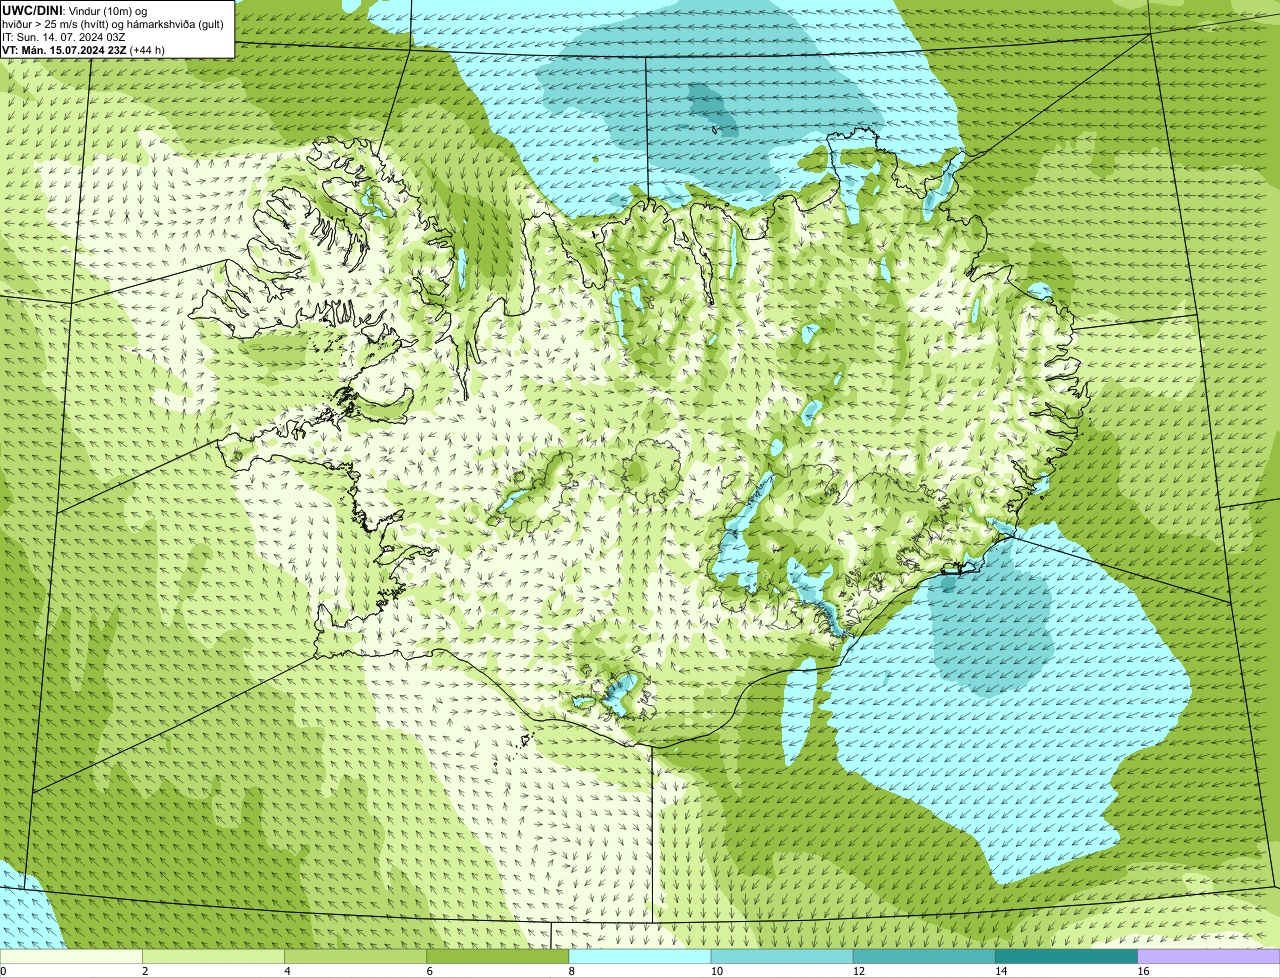Click the "2" label on the wind scale
1280x978 pixels.
[145, 971]
